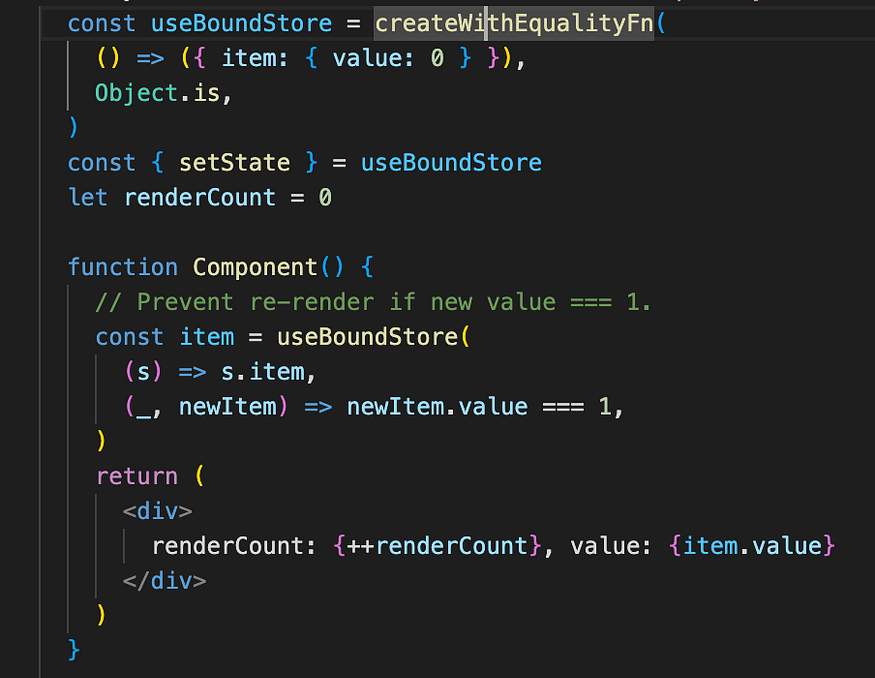
Task: Click the closing brace of Component function
Action: (x=74, y=650)
